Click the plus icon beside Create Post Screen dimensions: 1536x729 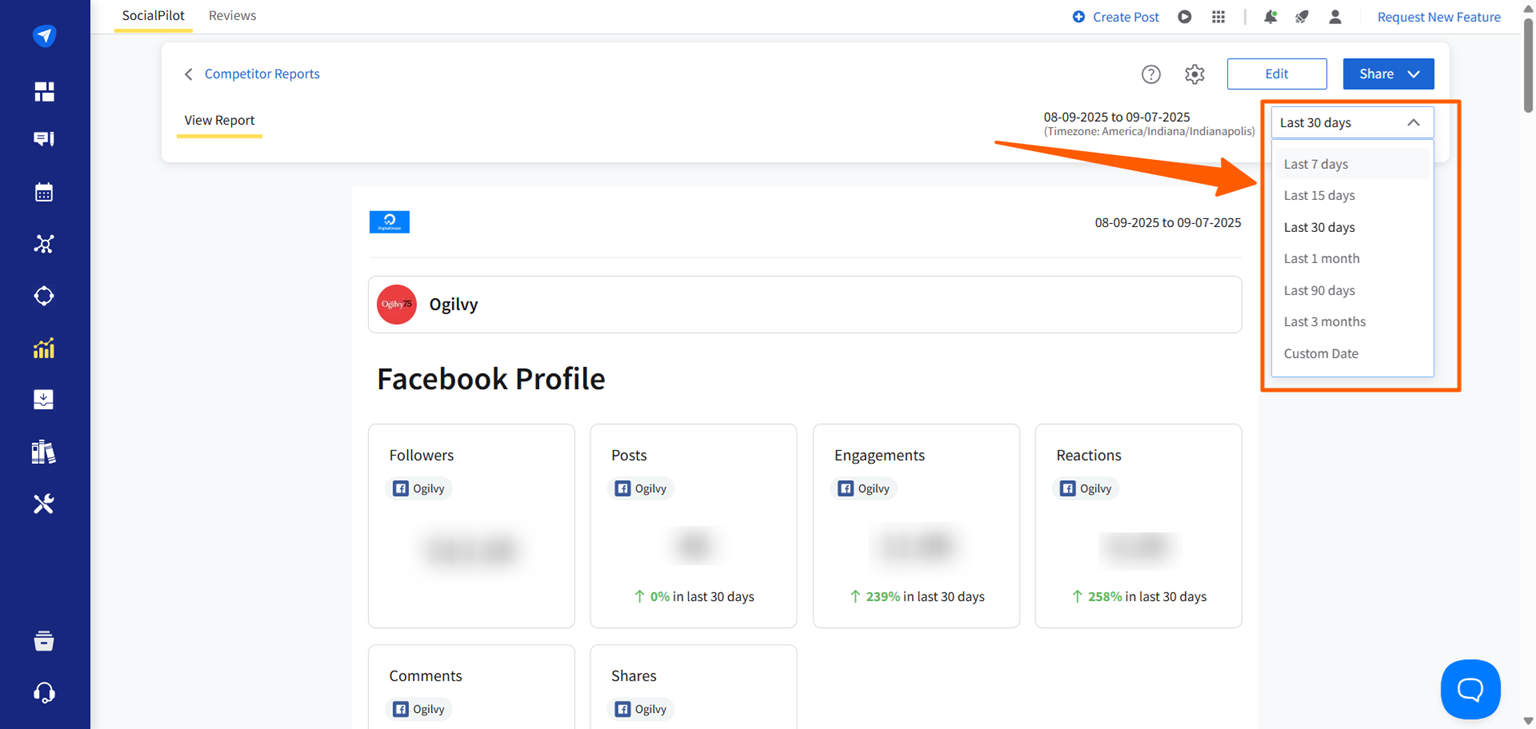(x=1078, y=17)
